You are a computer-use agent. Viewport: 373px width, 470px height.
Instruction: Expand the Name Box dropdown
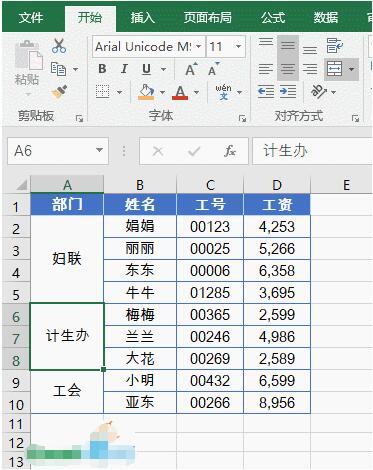pos(99,150)
